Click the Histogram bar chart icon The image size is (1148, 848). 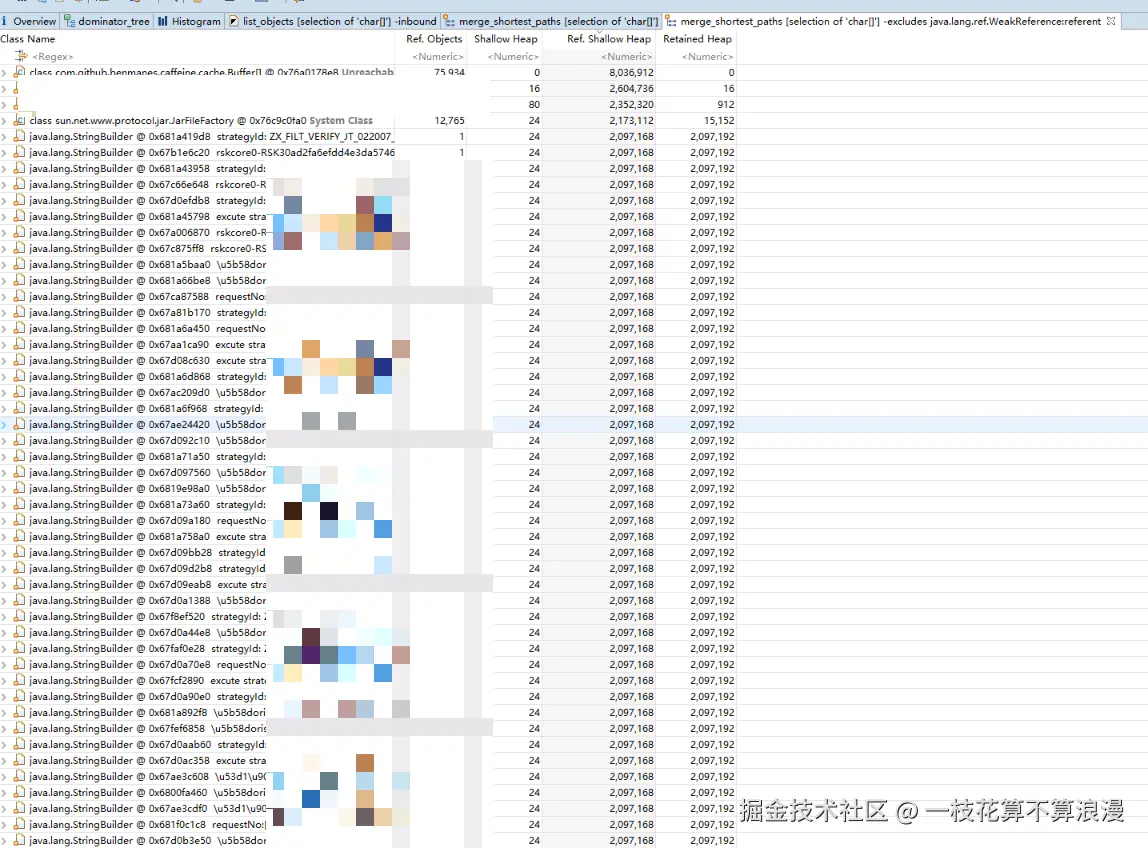click(161, 20)
